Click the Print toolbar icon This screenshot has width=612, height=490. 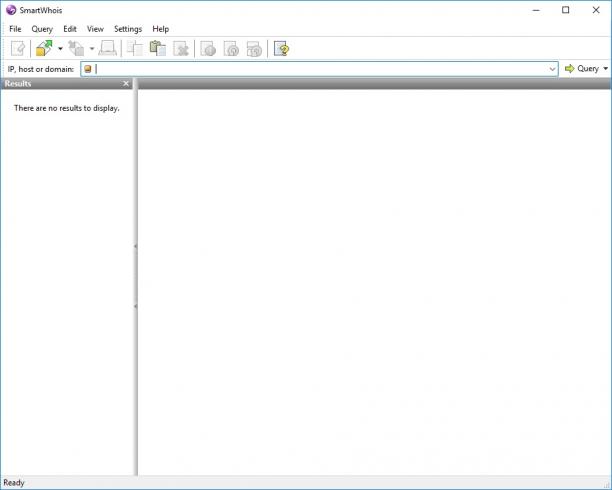[x=107, y=48]
